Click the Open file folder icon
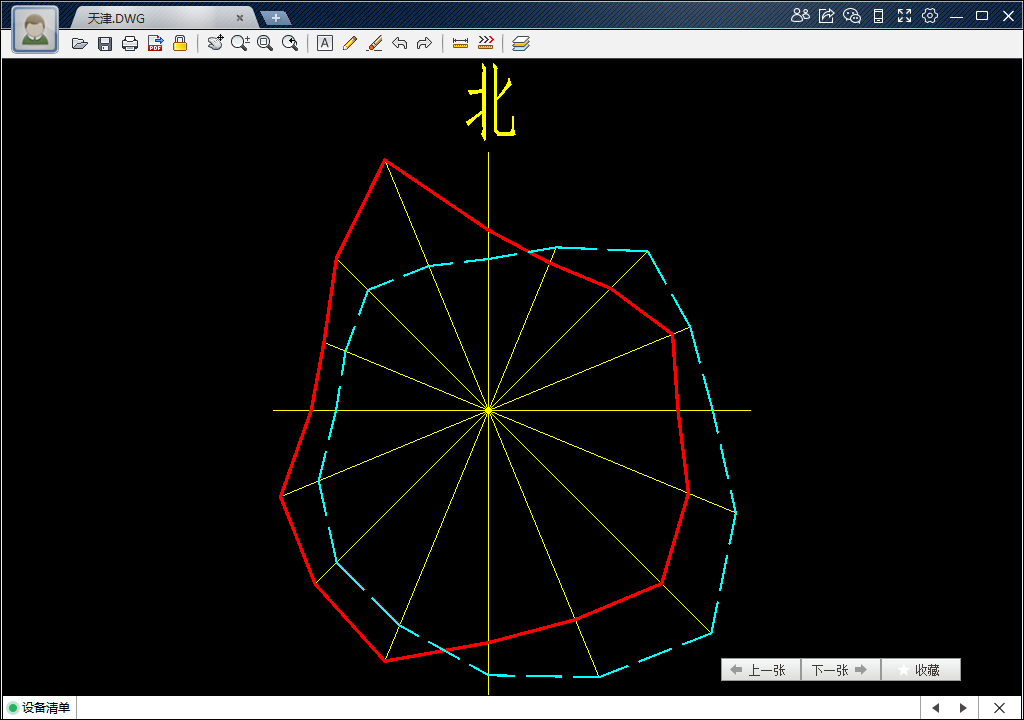The image size is (1024, 720). [x=80, y=43]
